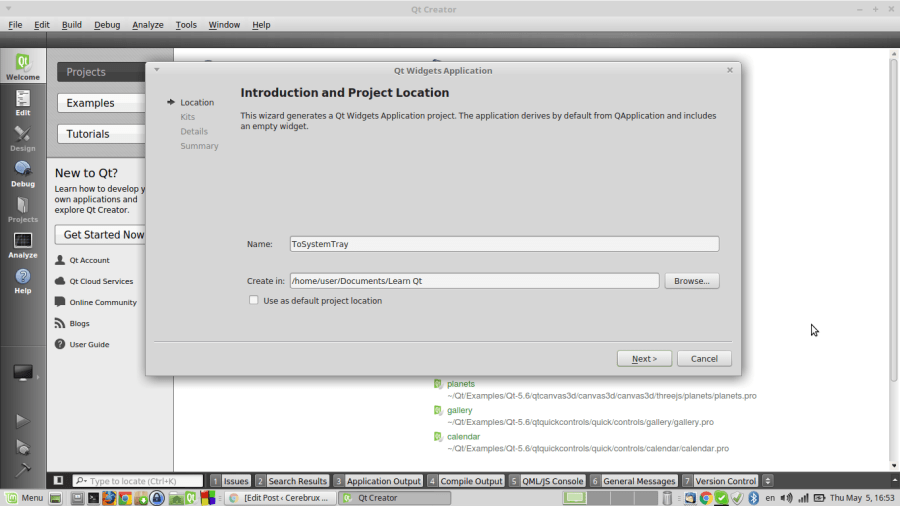
Task: Launch Firefox from taskbar panel
Action: pos(109,498)
